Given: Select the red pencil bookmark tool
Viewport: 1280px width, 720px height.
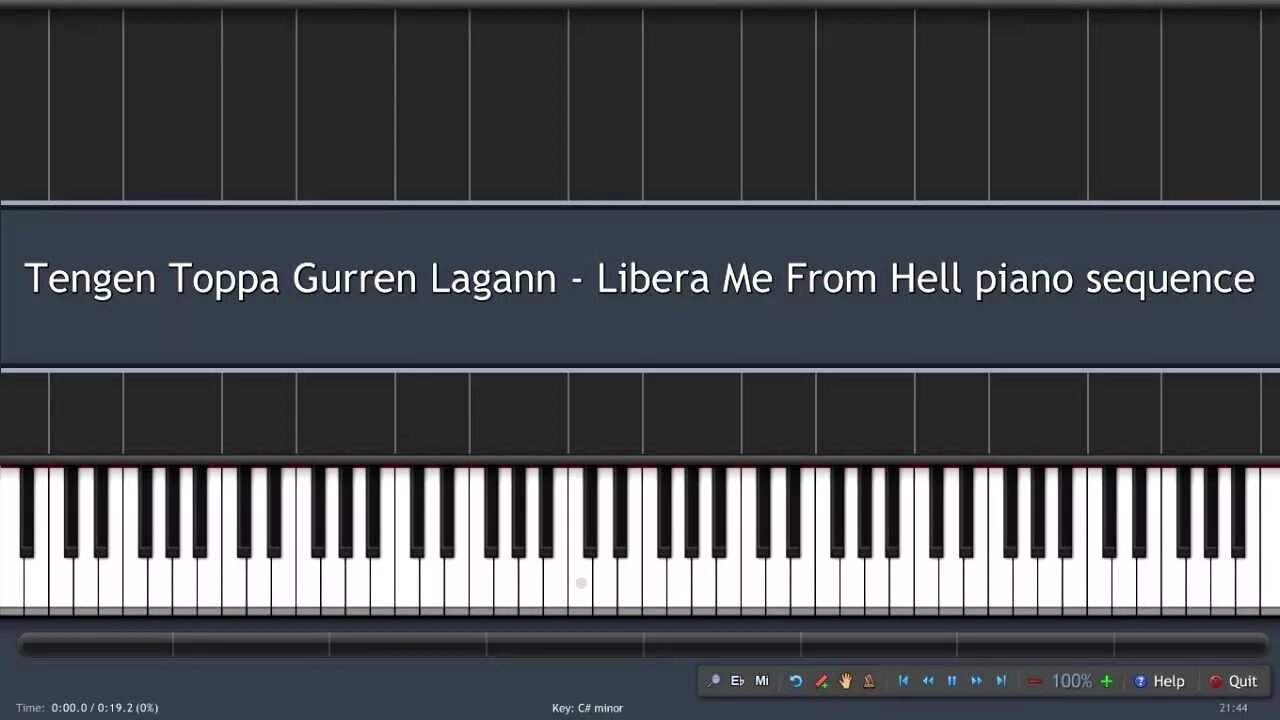Looking at the screenshot, I should point(821,681).
